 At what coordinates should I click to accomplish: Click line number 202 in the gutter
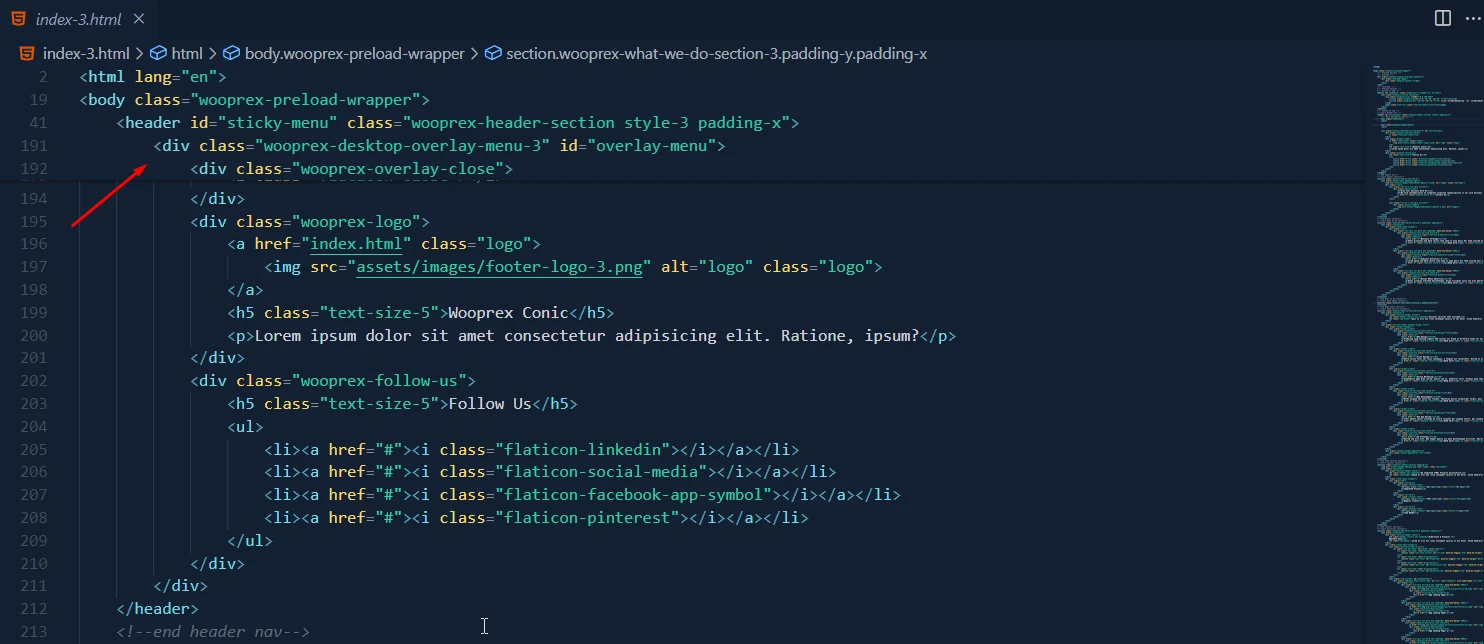(x=33, y=381)
